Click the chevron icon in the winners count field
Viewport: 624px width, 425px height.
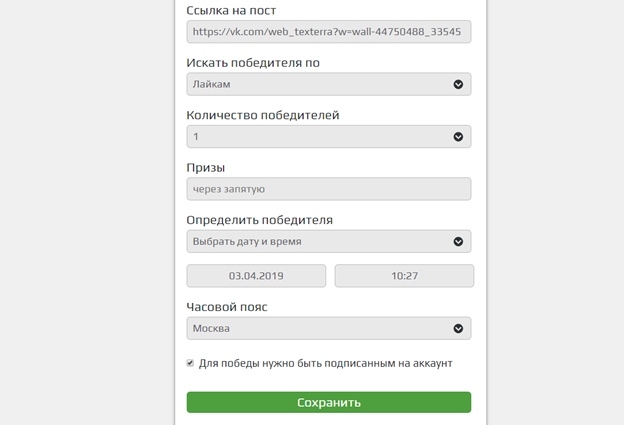click(x=458, y=137)
